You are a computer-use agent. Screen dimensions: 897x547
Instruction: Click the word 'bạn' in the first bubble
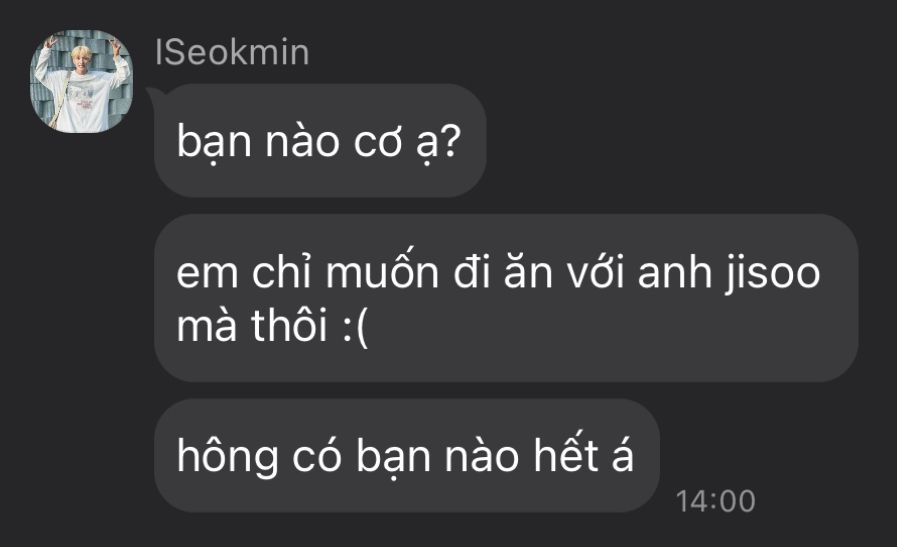click(215, 142)
